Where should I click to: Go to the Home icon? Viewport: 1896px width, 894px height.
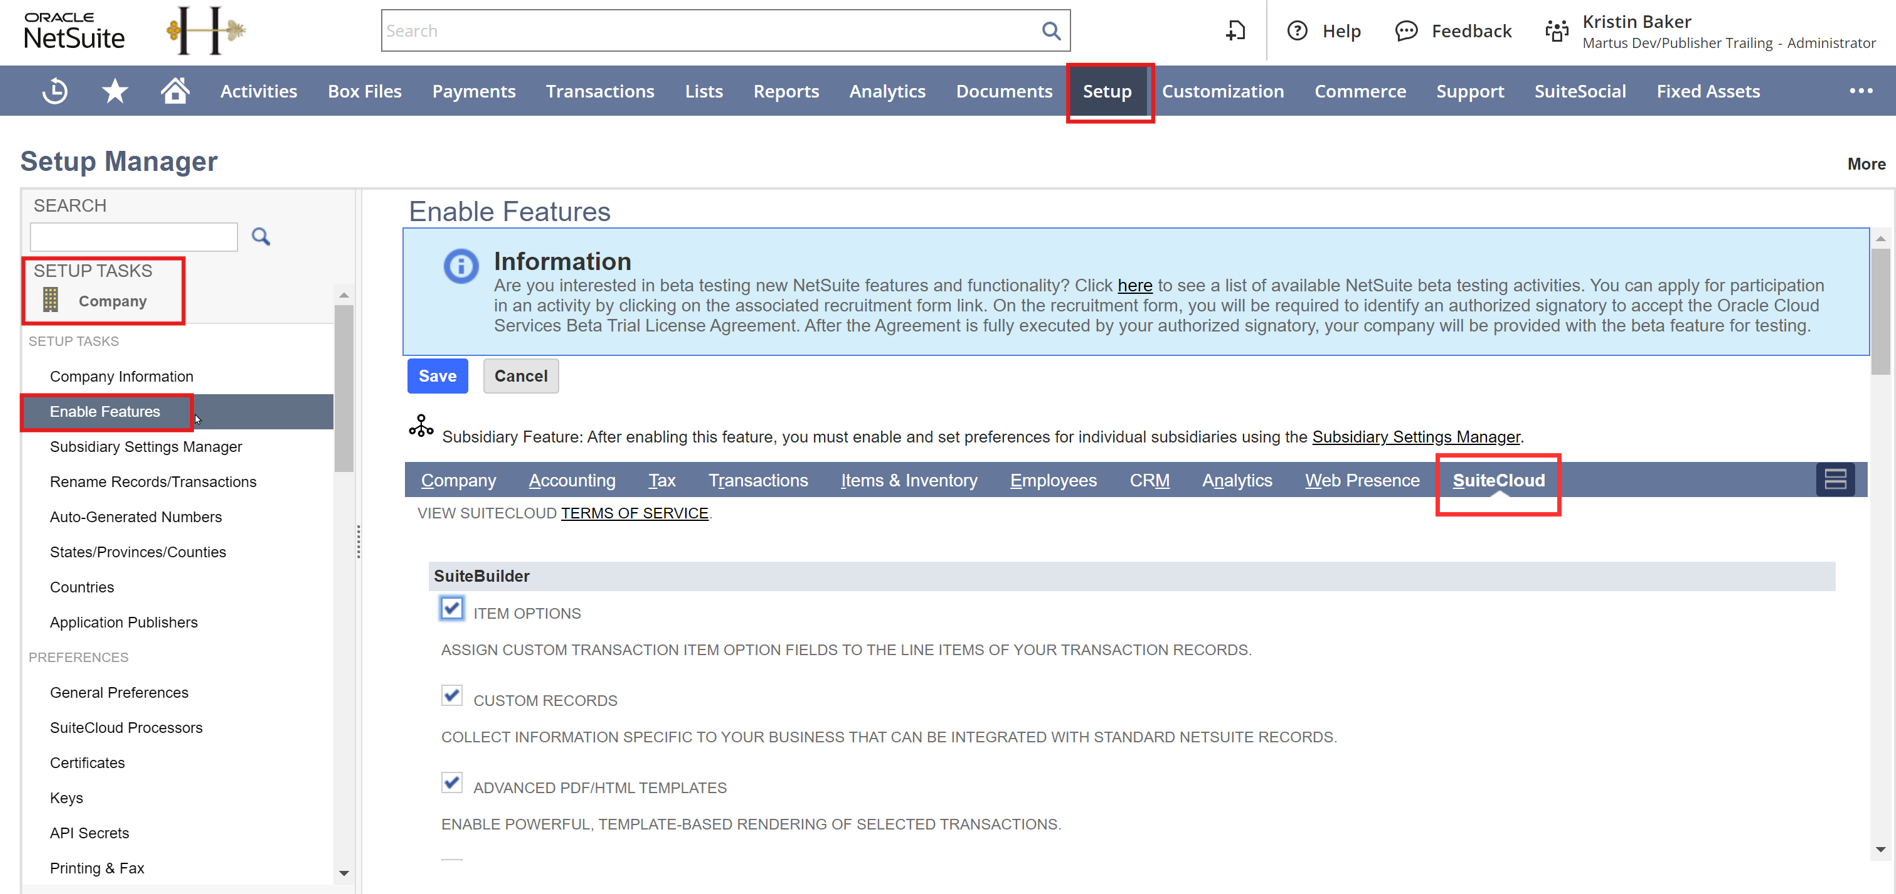pos(175,91)
